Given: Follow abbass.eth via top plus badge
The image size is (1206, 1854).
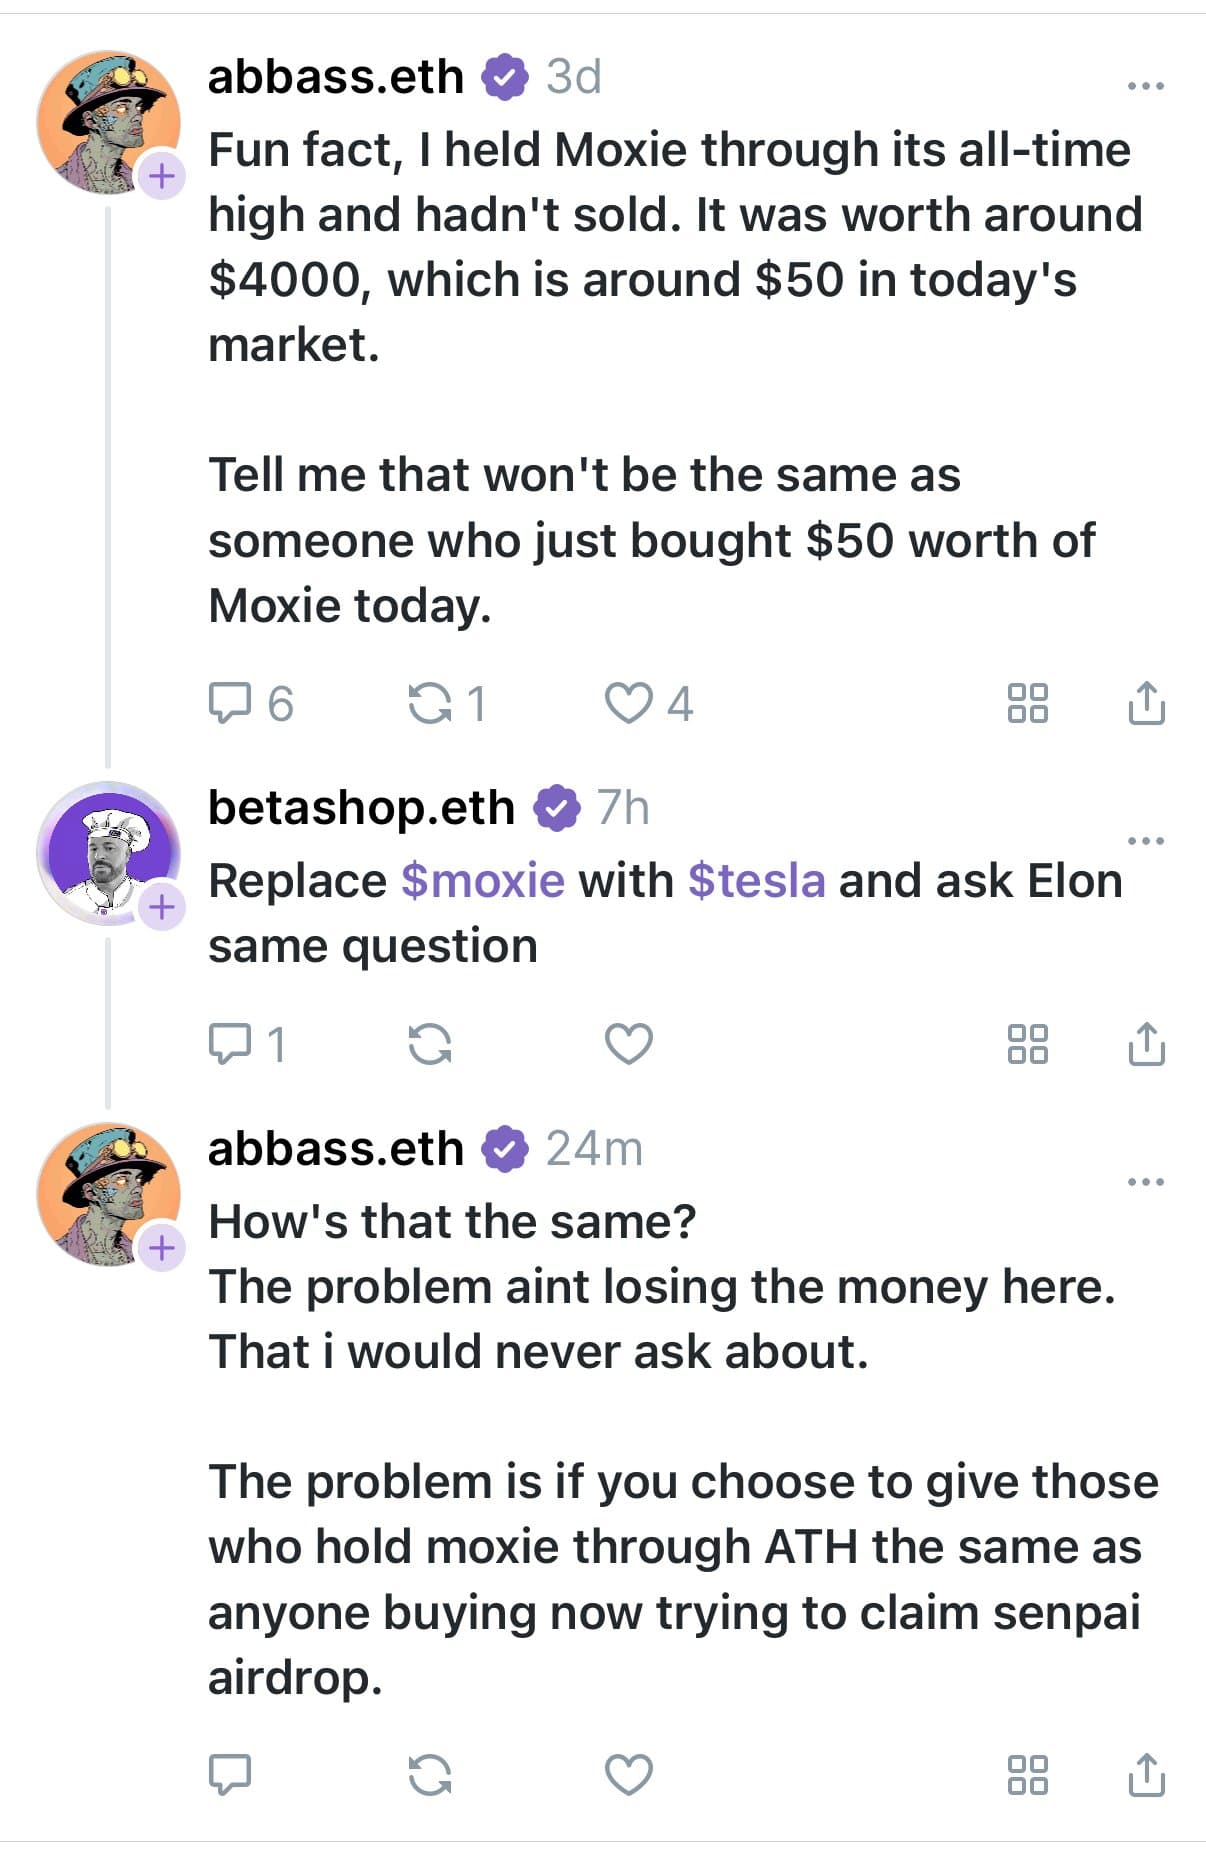Looking at the screenshot, I should tap(161, 176).
